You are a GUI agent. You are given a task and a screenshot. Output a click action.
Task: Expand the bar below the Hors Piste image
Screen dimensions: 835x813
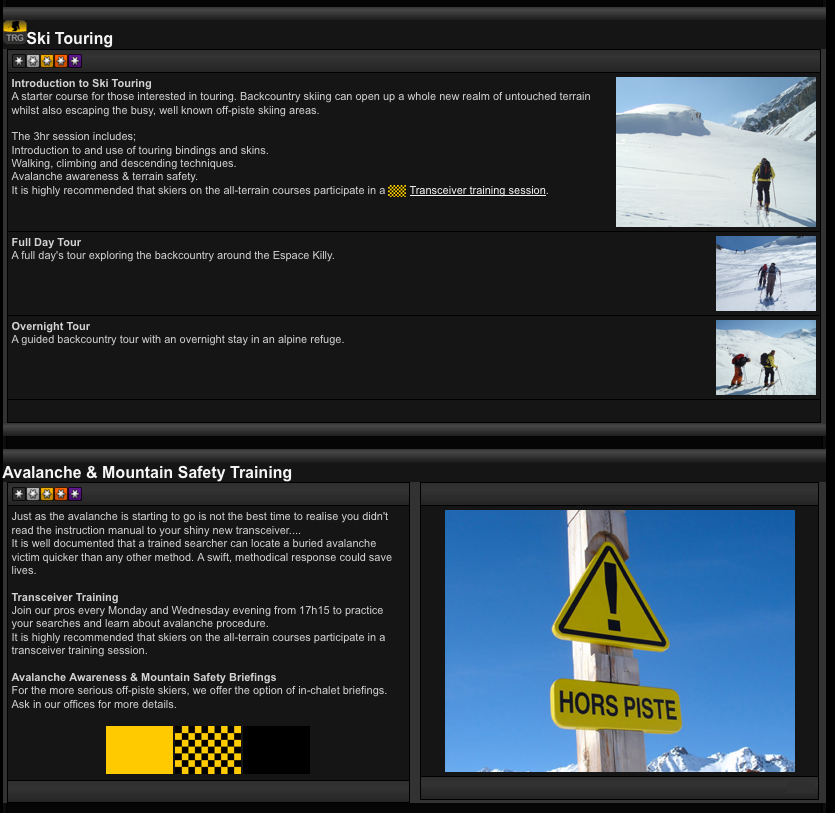[621, 791]
